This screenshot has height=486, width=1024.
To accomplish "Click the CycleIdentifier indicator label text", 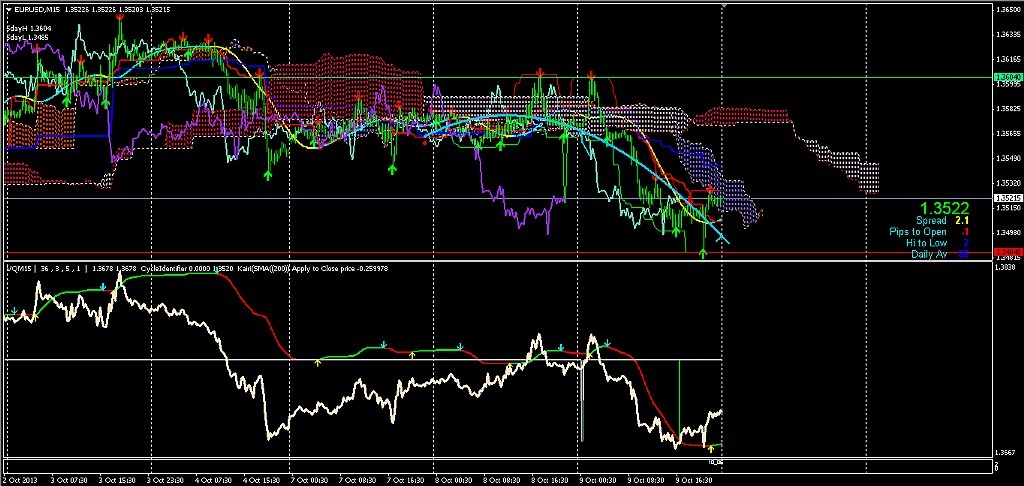I will 165,268.
